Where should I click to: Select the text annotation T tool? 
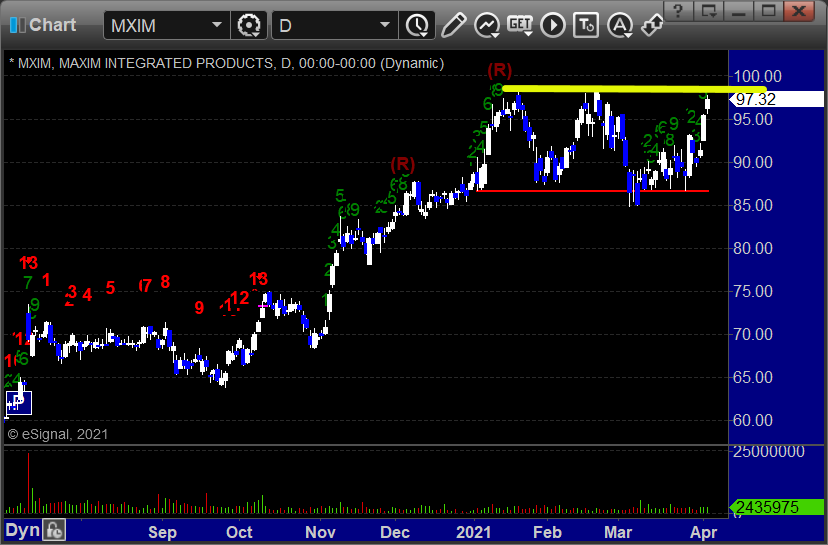pos(586,25)
